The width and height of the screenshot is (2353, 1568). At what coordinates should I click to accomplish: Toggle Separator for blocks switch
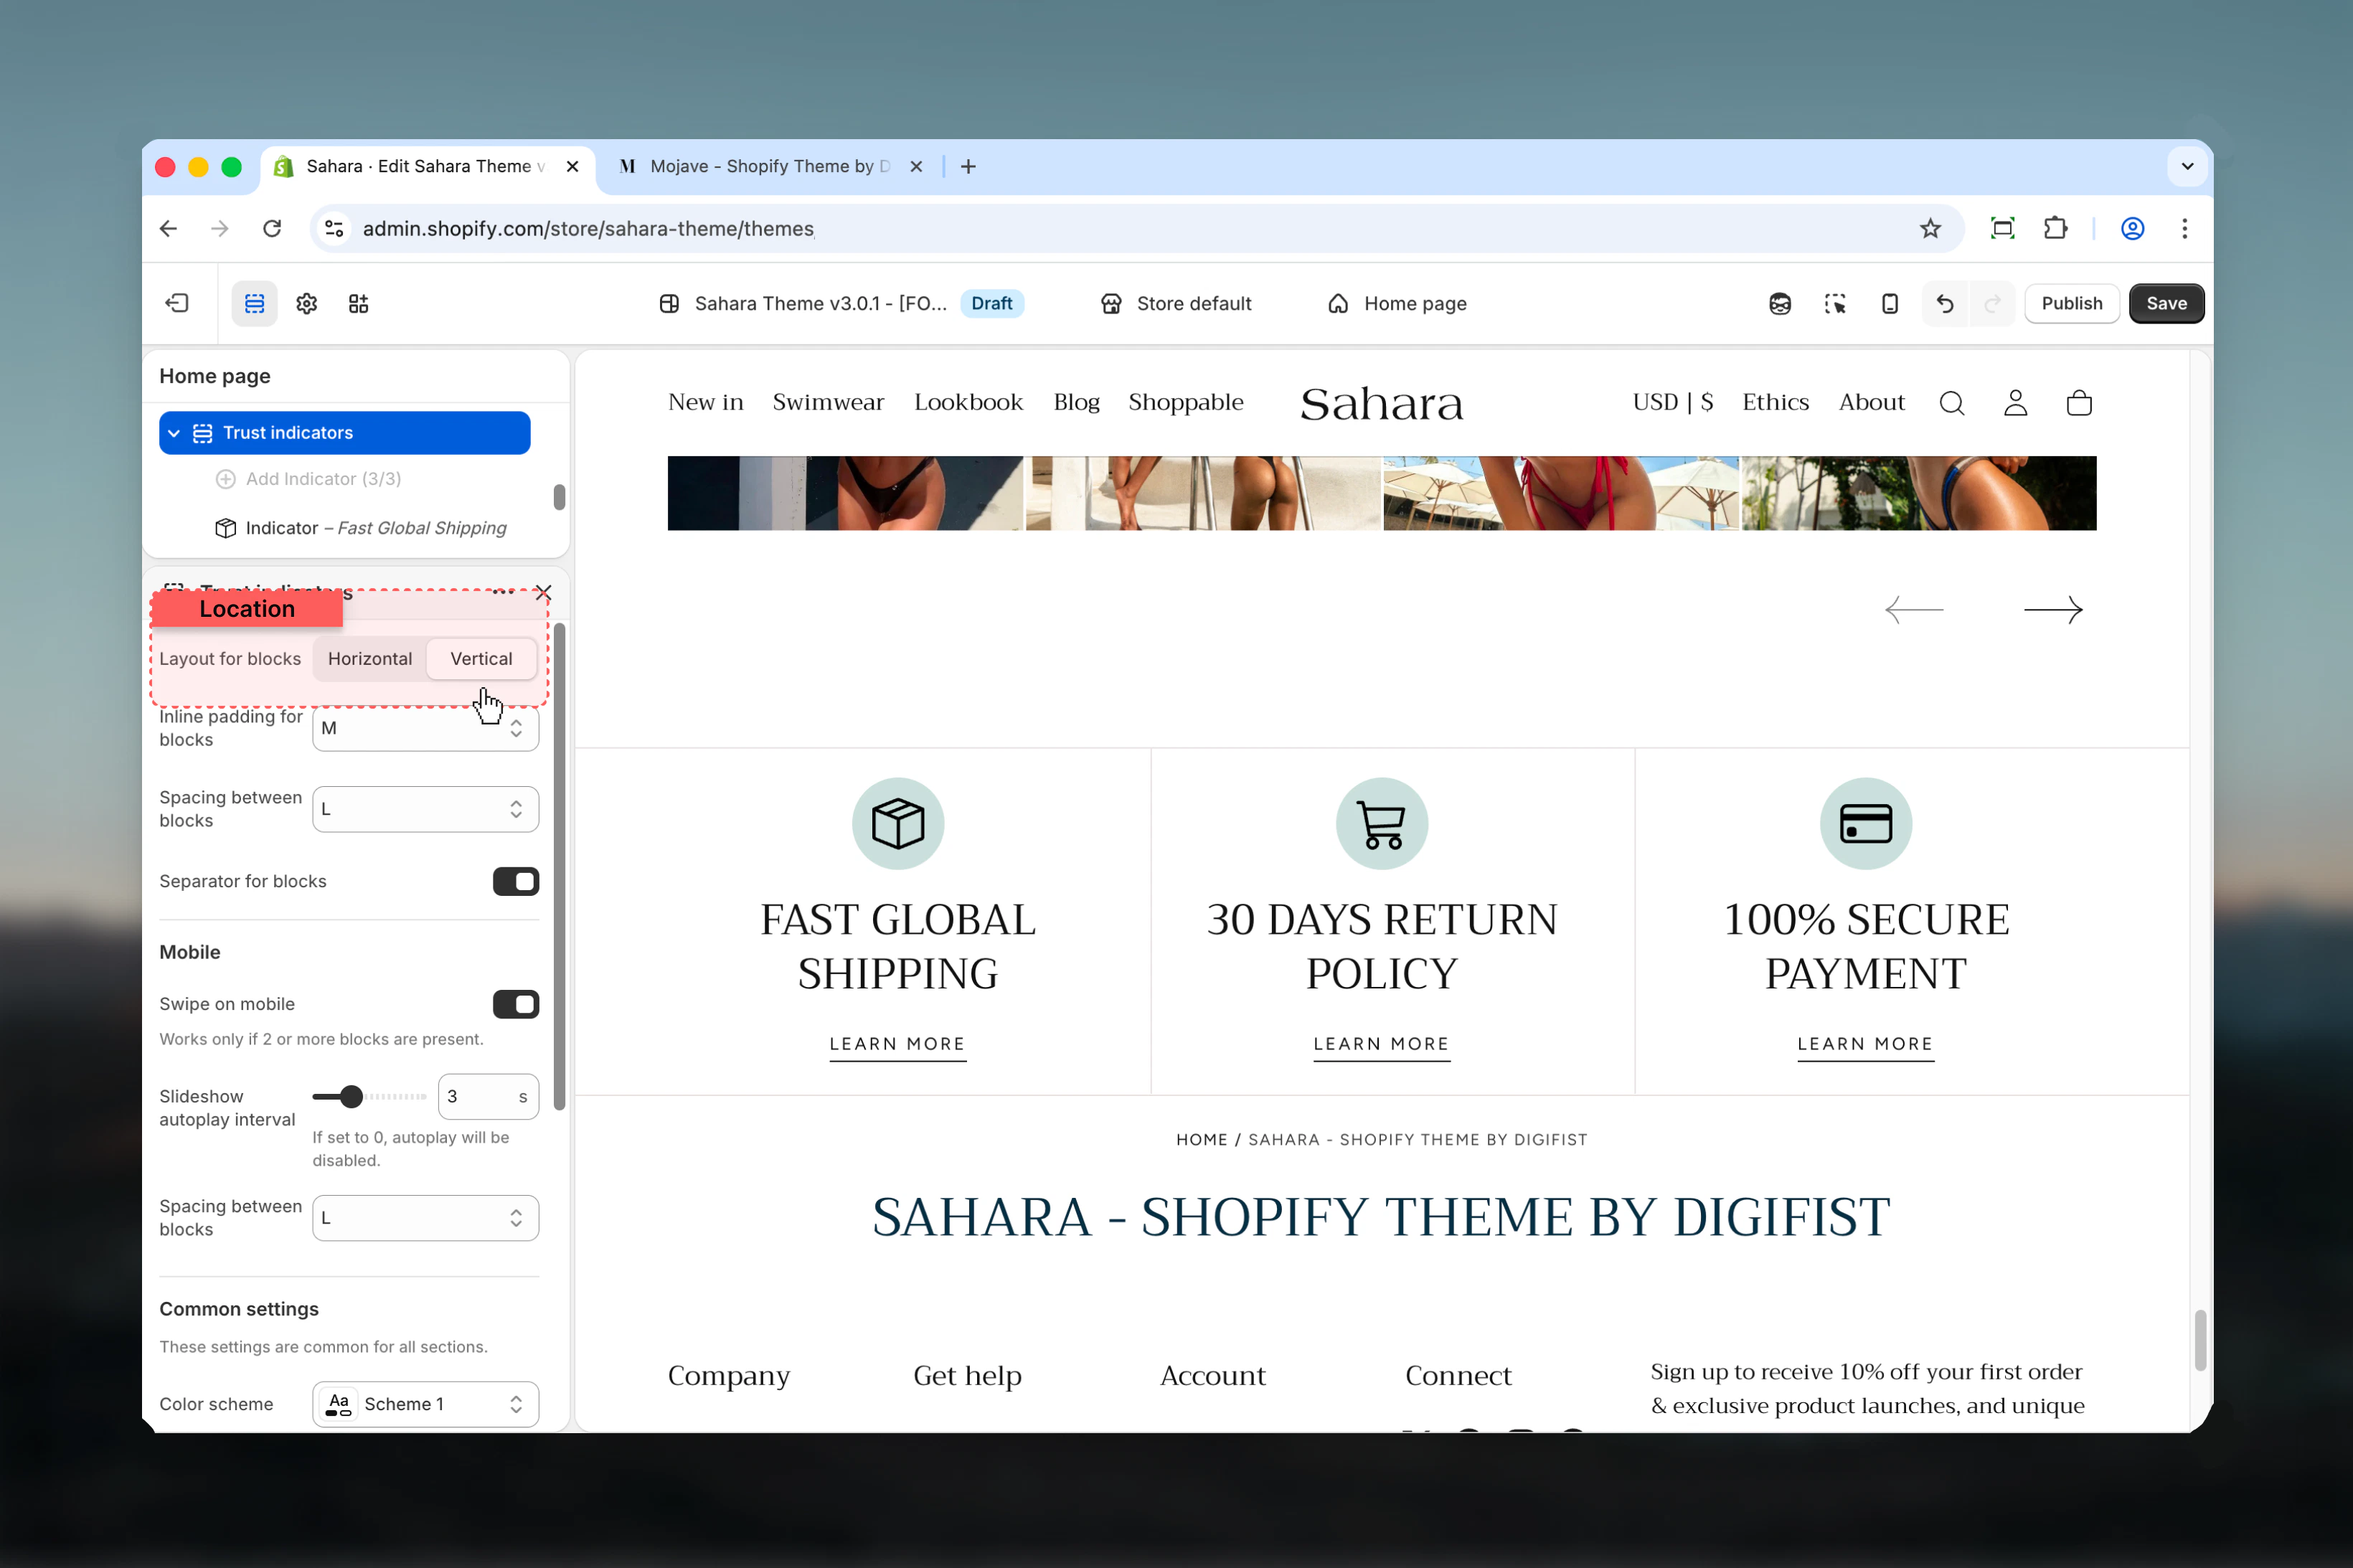coord(516,881)
